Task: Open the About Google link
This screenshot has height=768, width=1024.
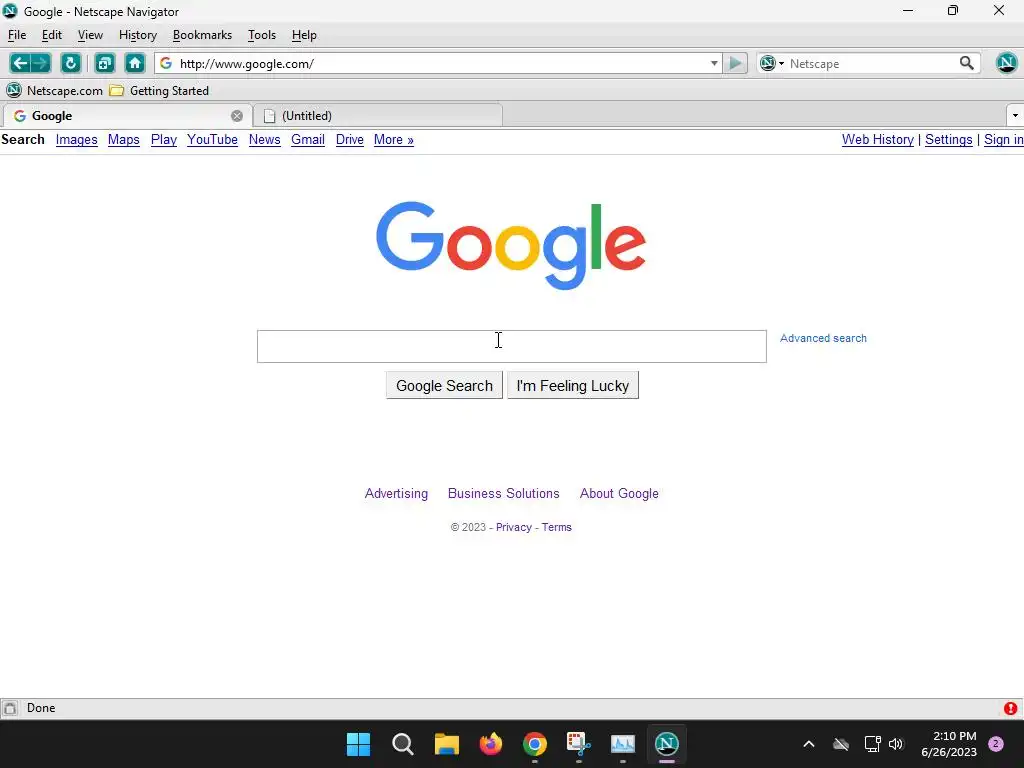Action: [619, 494]
